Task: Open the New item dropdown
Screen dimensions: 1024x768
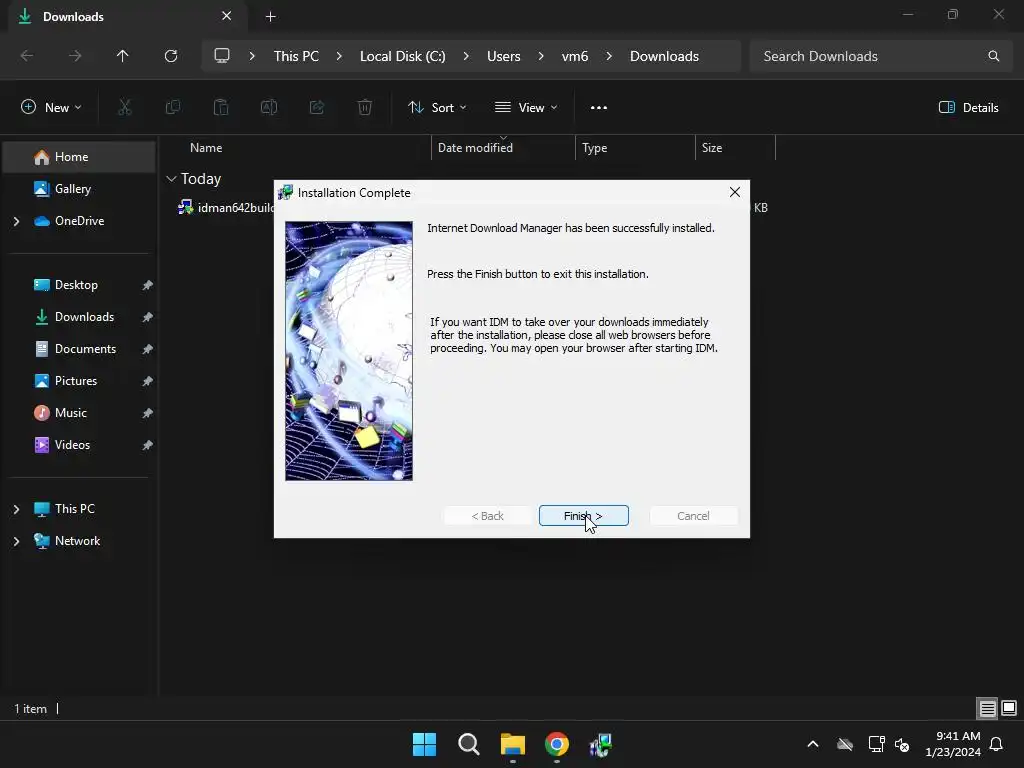Action: (x=51, y=107)
